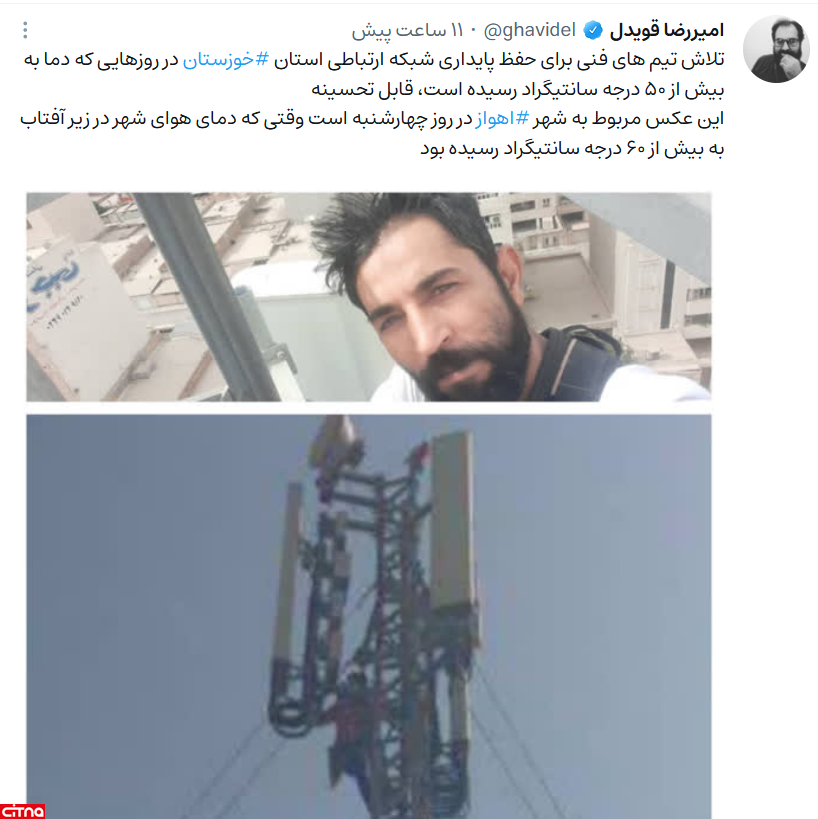The image size is (818, 819).
Task: Visit the @ghavidel handle link
Action: 530,30
